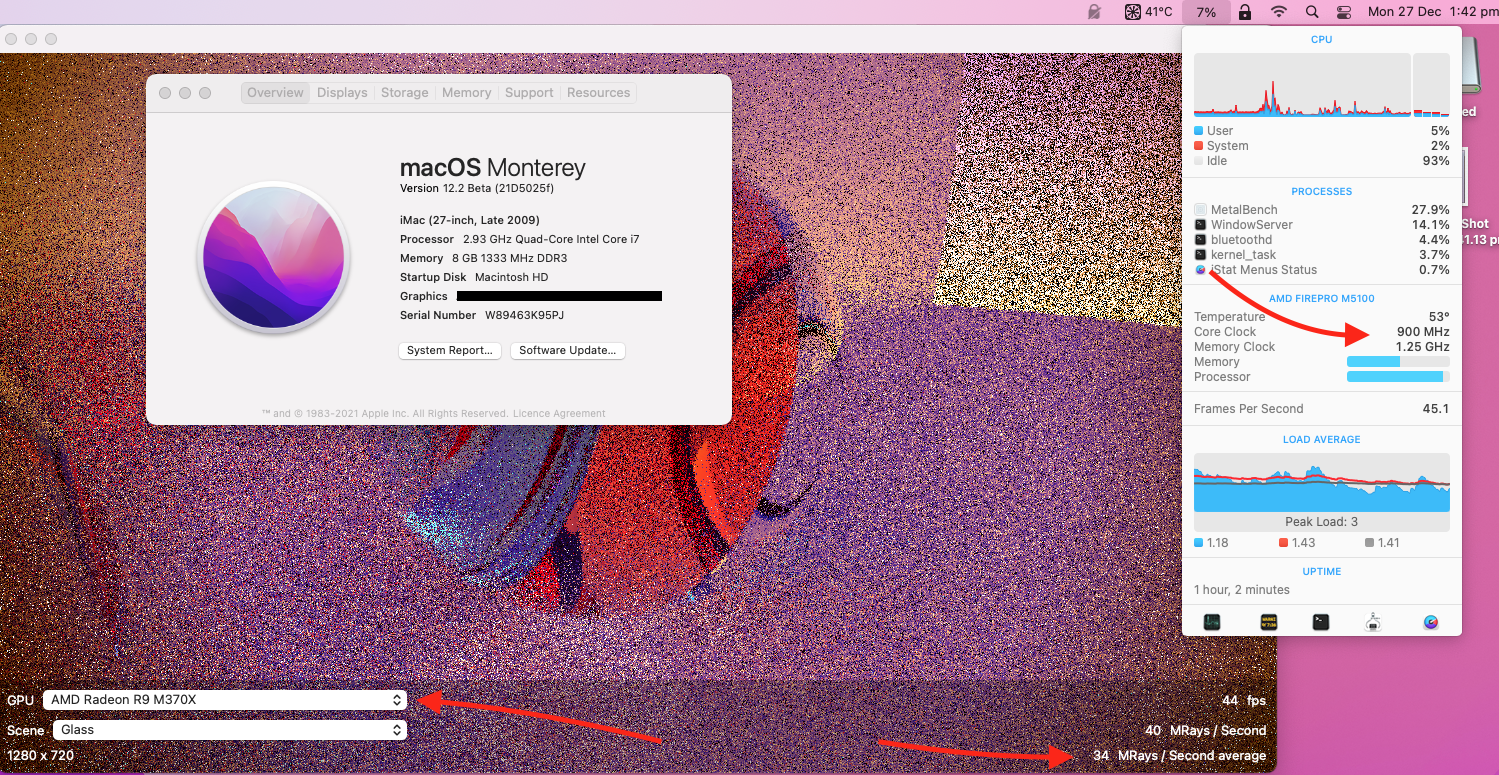1499x775 pixels.
Task: Click the WindowServer process name
Action: [1252, 225]
